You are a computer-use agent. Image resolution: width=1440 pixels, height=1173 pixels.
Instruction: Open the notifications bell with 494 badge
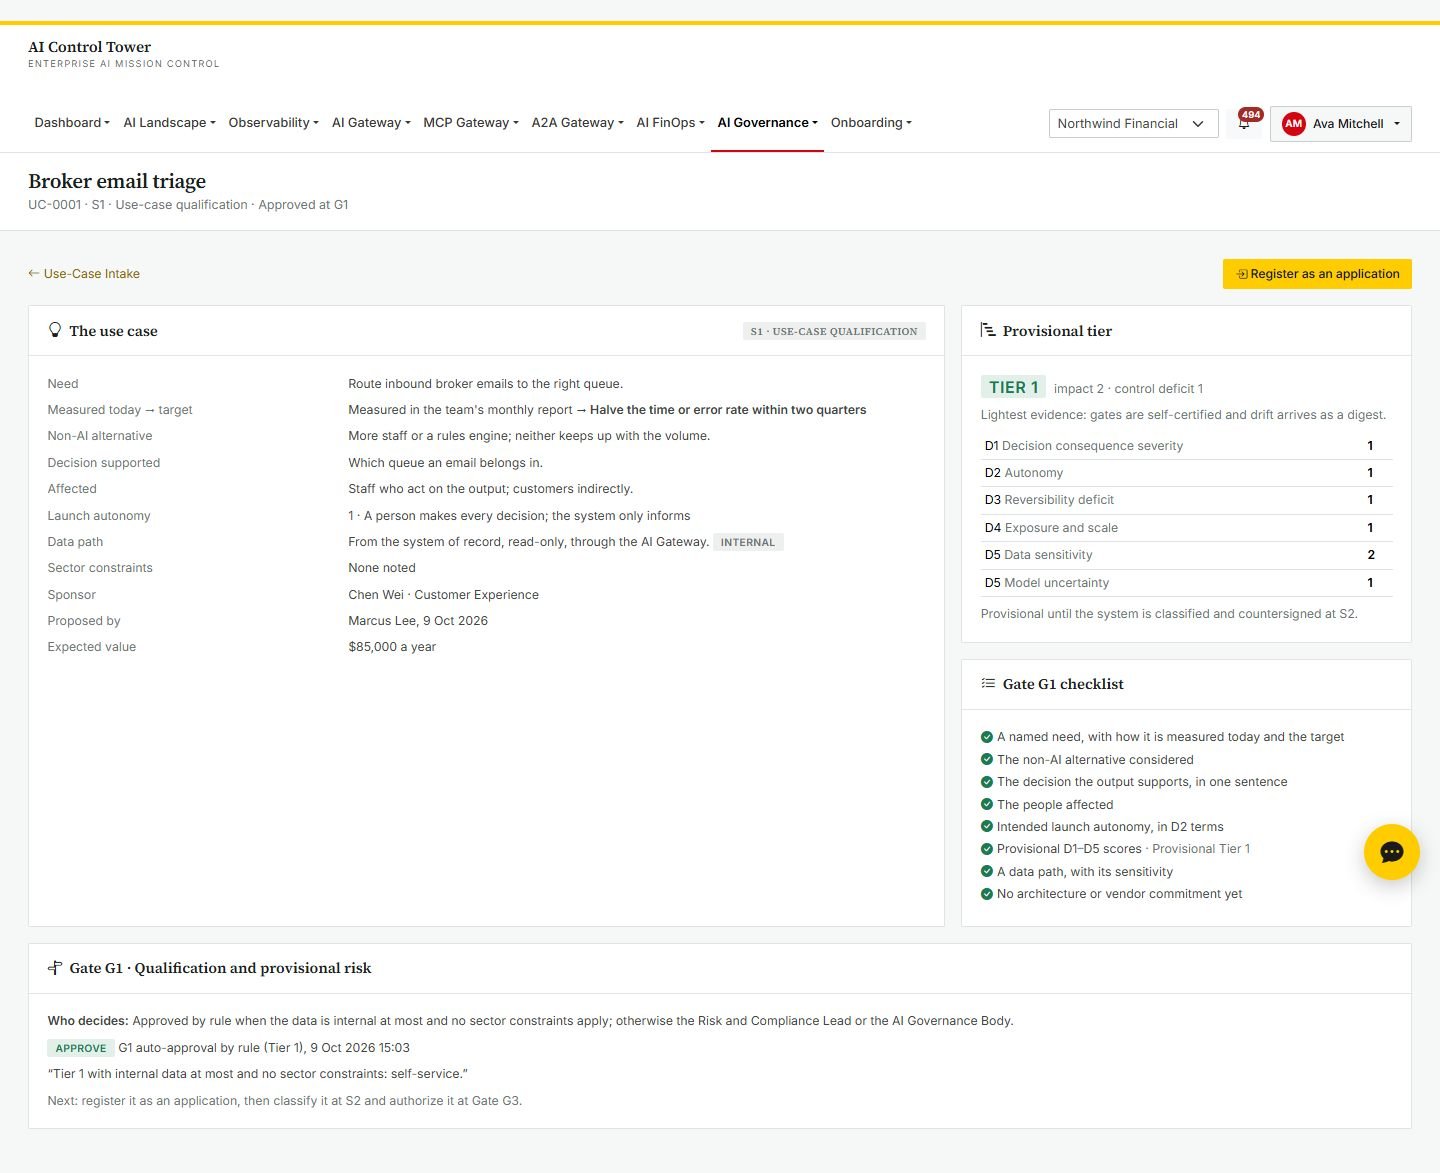tap(1245, 123)
